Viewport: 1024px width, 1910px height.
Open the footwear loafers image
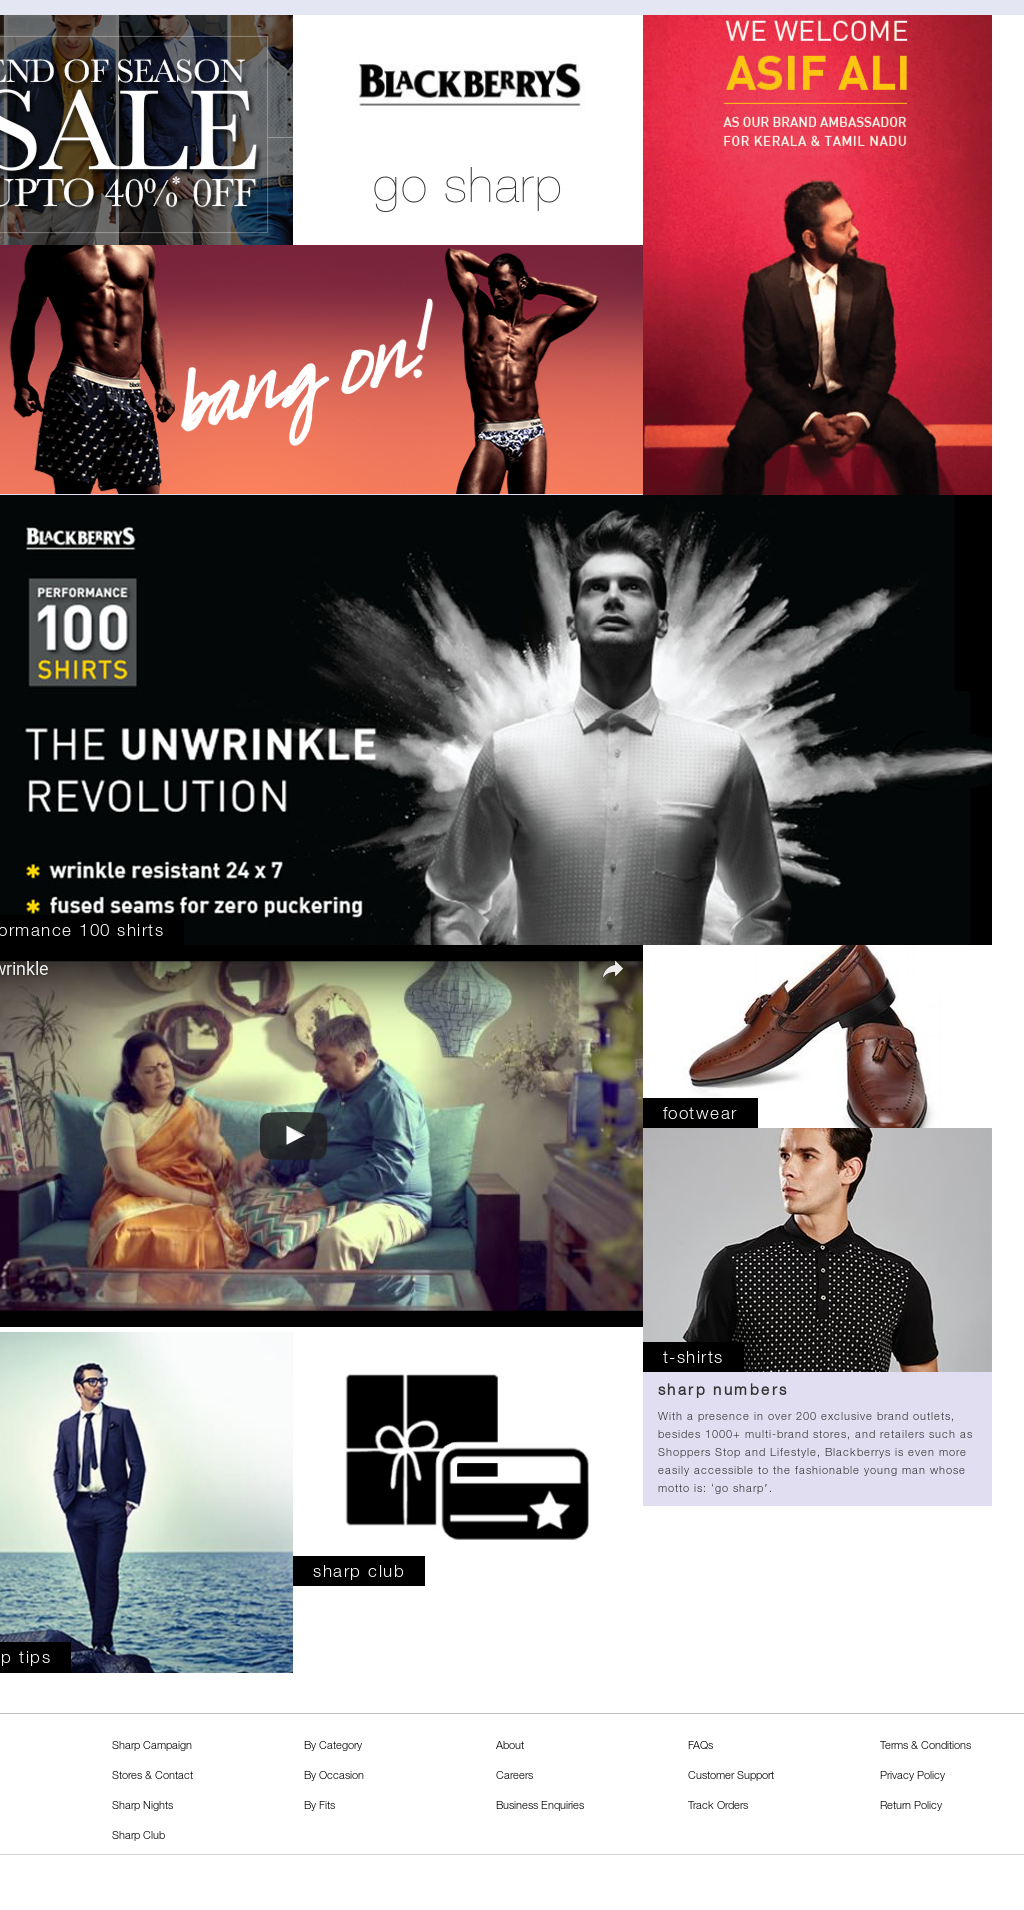817,1036
